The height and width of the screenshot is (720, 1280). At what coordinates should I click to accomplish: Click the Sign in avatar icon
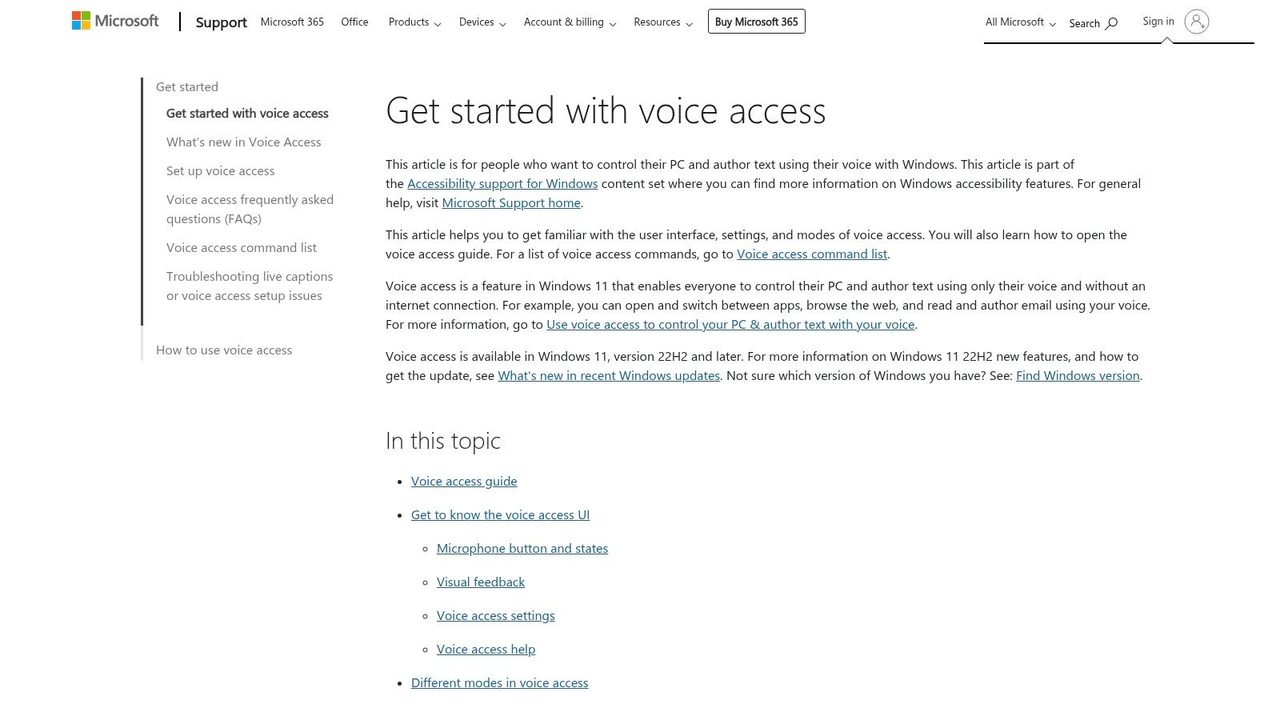1197,21
